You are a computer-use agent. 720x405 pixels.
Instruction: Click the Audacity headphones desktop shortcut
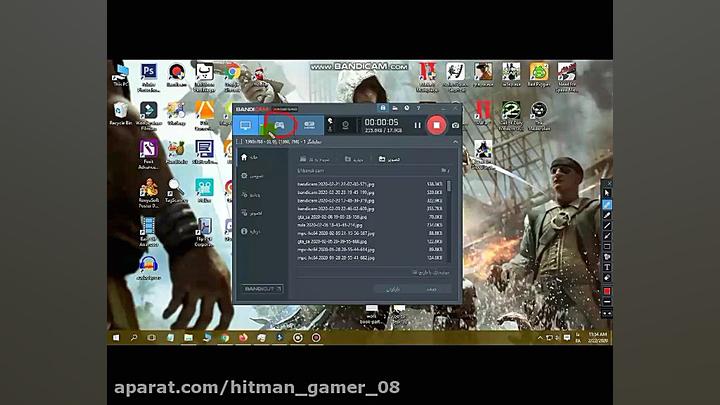pyautogui.click(x=148, y=268)
